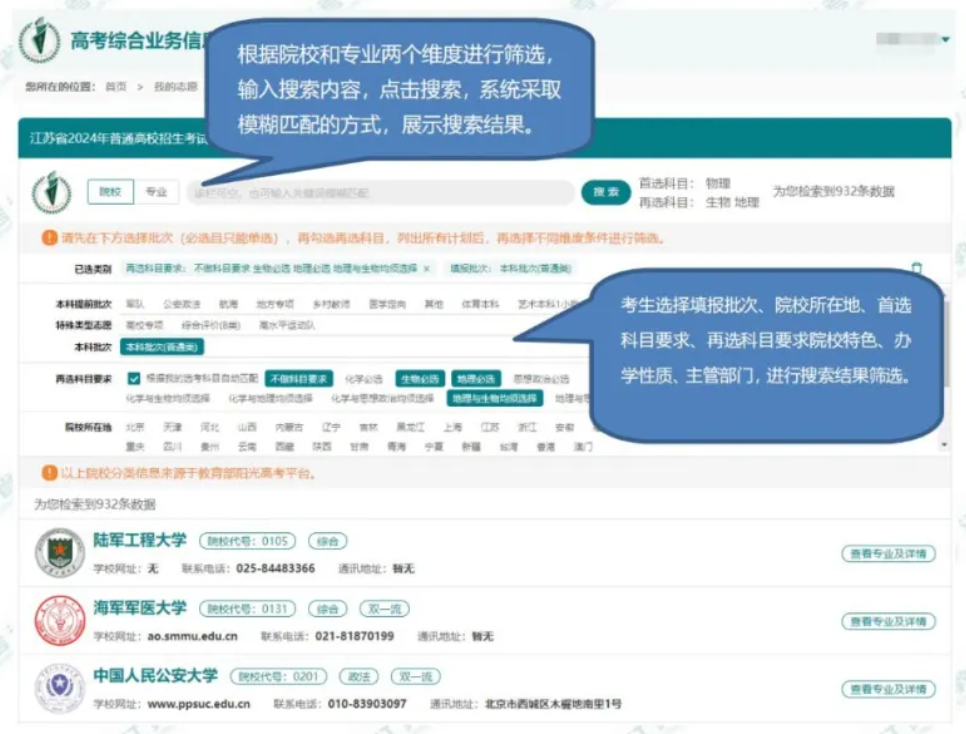The image size is (966, 734).
Task: Click 双一流 tag beside 海军军医大学
Action: pyautogui.click(x=384, y=609)
